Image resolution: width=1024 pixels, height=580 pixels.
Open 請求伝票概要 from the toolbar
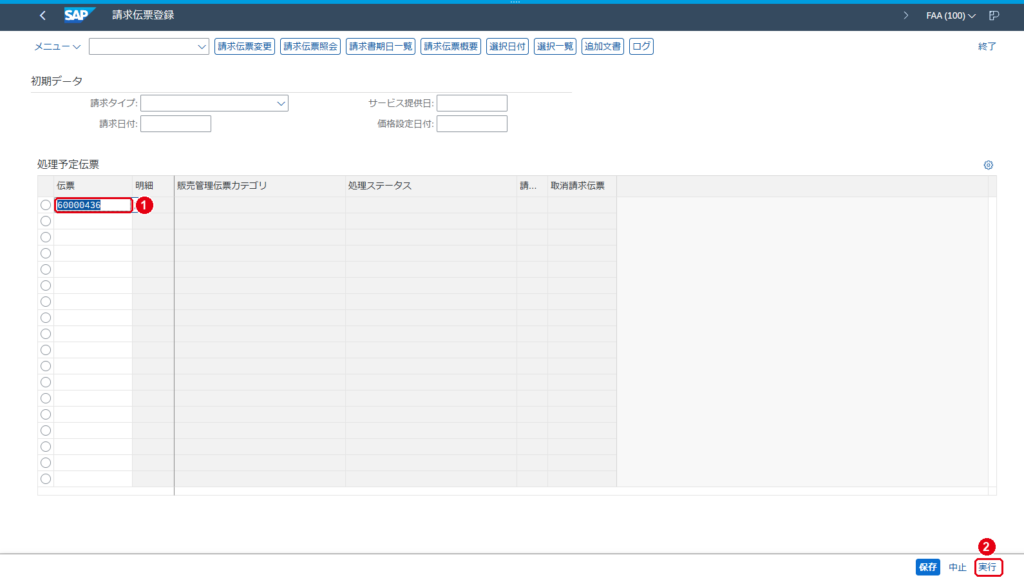tap(451, 46)
